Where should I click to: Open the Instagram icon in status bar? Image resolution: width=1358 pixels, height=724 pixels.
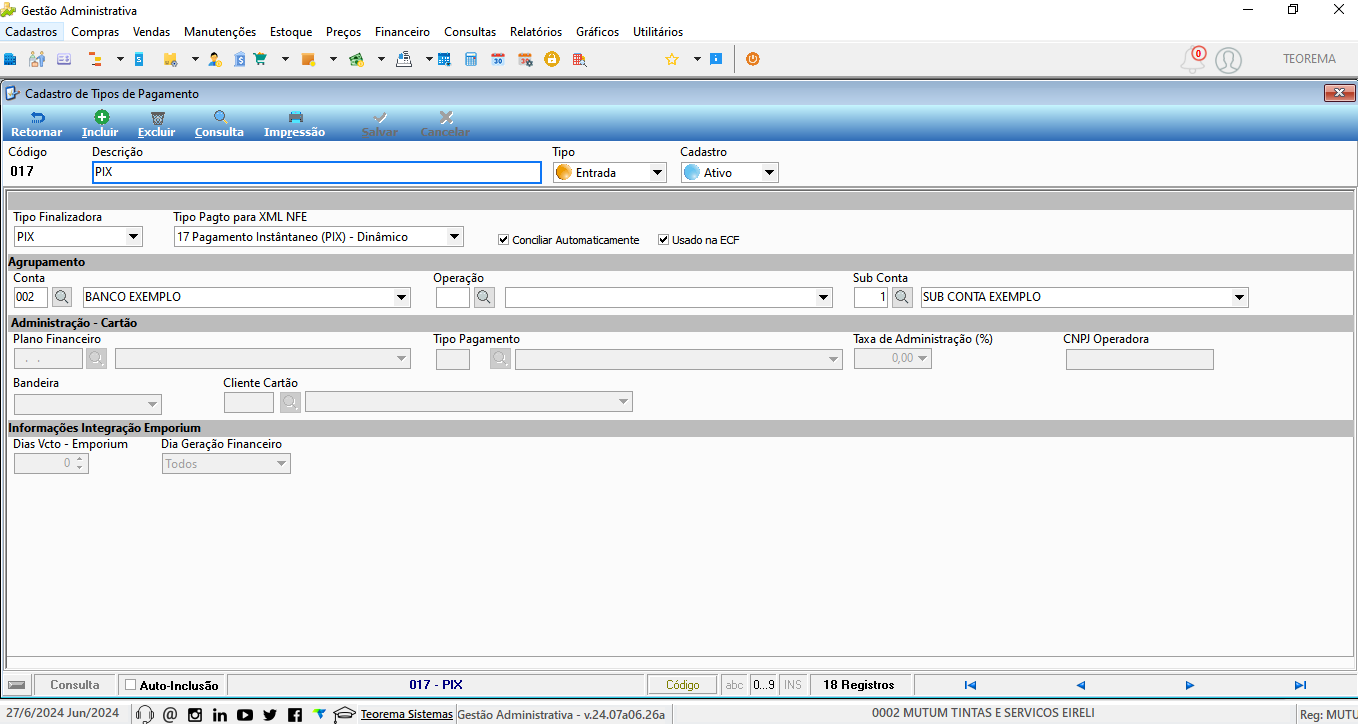[x=195, y=714]
